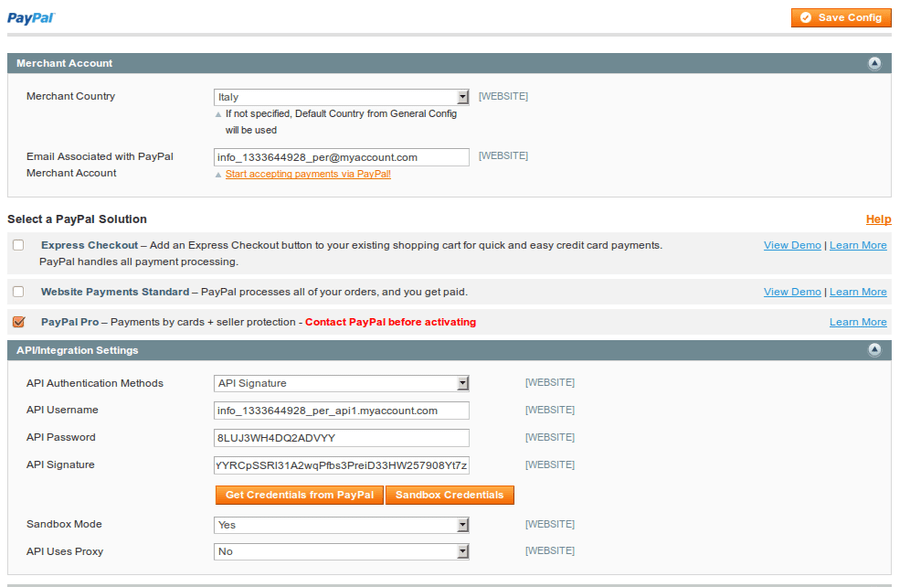Click the Merchant Country label
The width and height of the screenshot is (900, 587).
pos(71,96)
